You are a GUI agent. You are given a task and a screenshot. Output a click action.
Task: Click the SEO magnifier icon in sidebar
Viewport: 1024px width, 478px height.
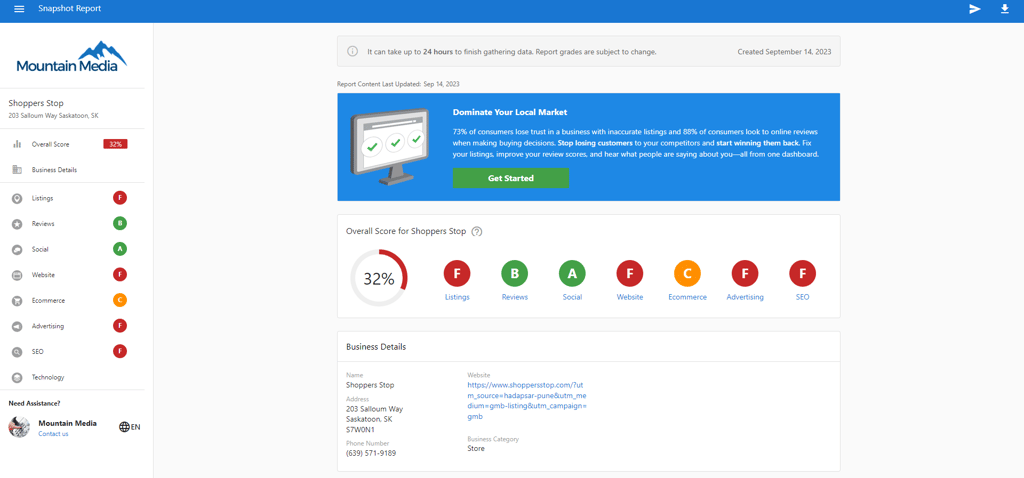pos(18,352)
